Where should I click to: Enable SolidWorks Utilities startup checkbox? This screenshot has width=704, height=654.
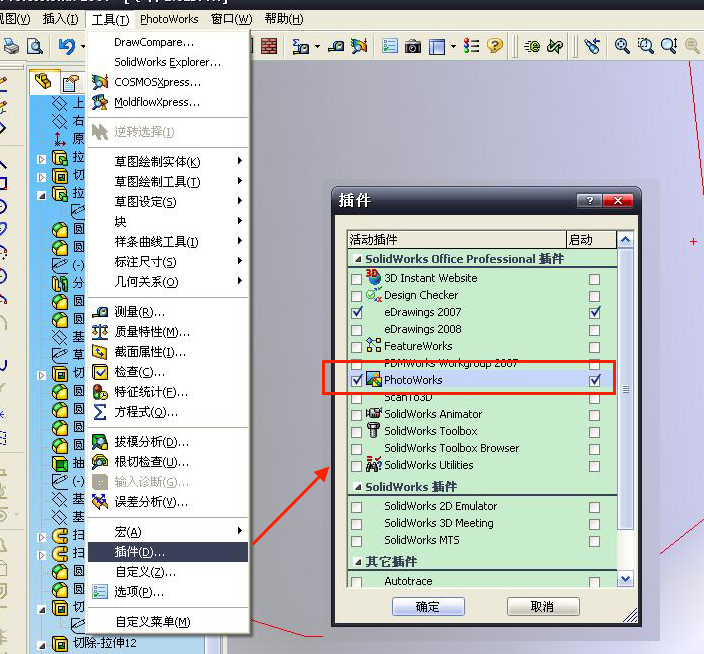click(x=594, y=466)
